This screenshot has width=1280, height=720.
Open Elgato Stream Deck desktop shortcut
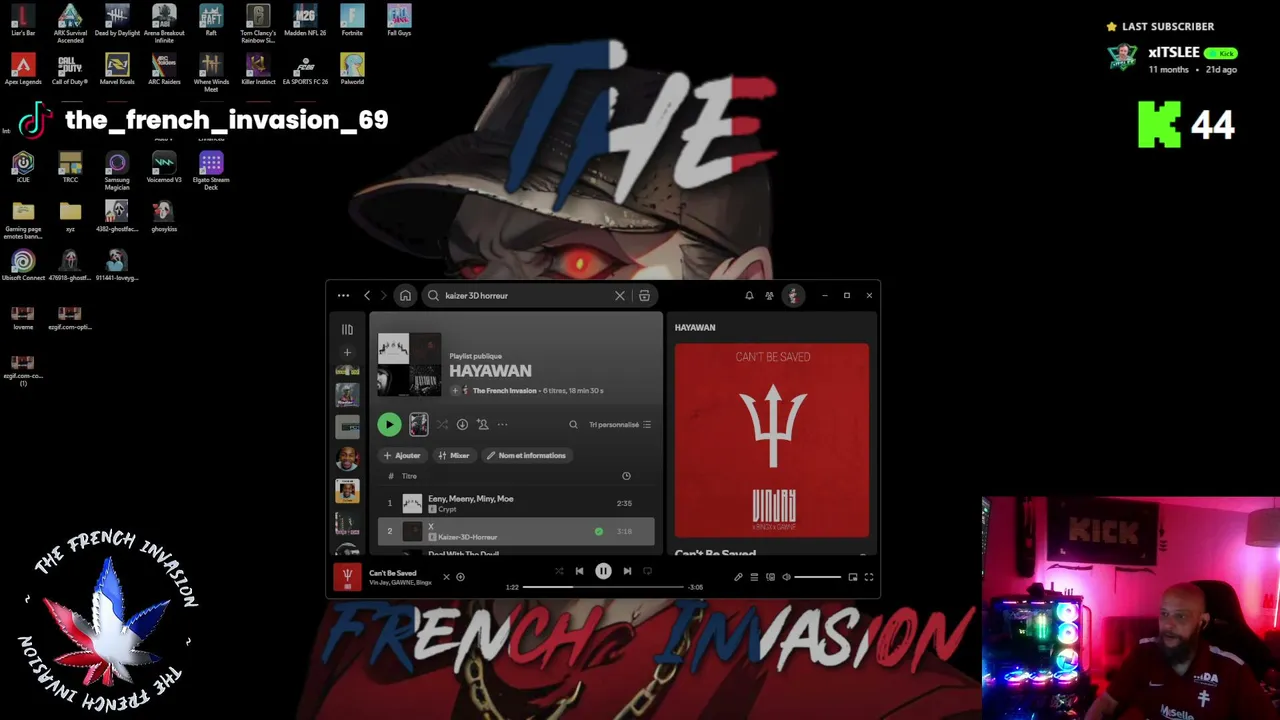point(211,170)
